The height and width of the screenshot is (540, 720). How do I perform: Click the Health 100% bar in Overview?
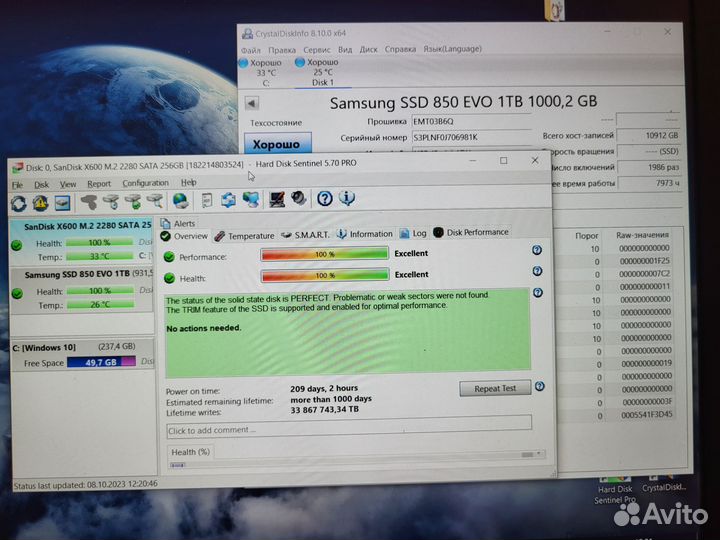point(325,275)
